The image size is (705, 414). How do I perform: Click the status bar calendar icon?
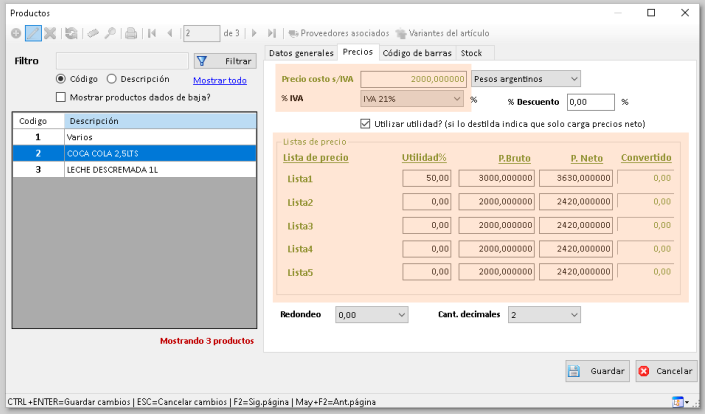[x=679, y=401]
